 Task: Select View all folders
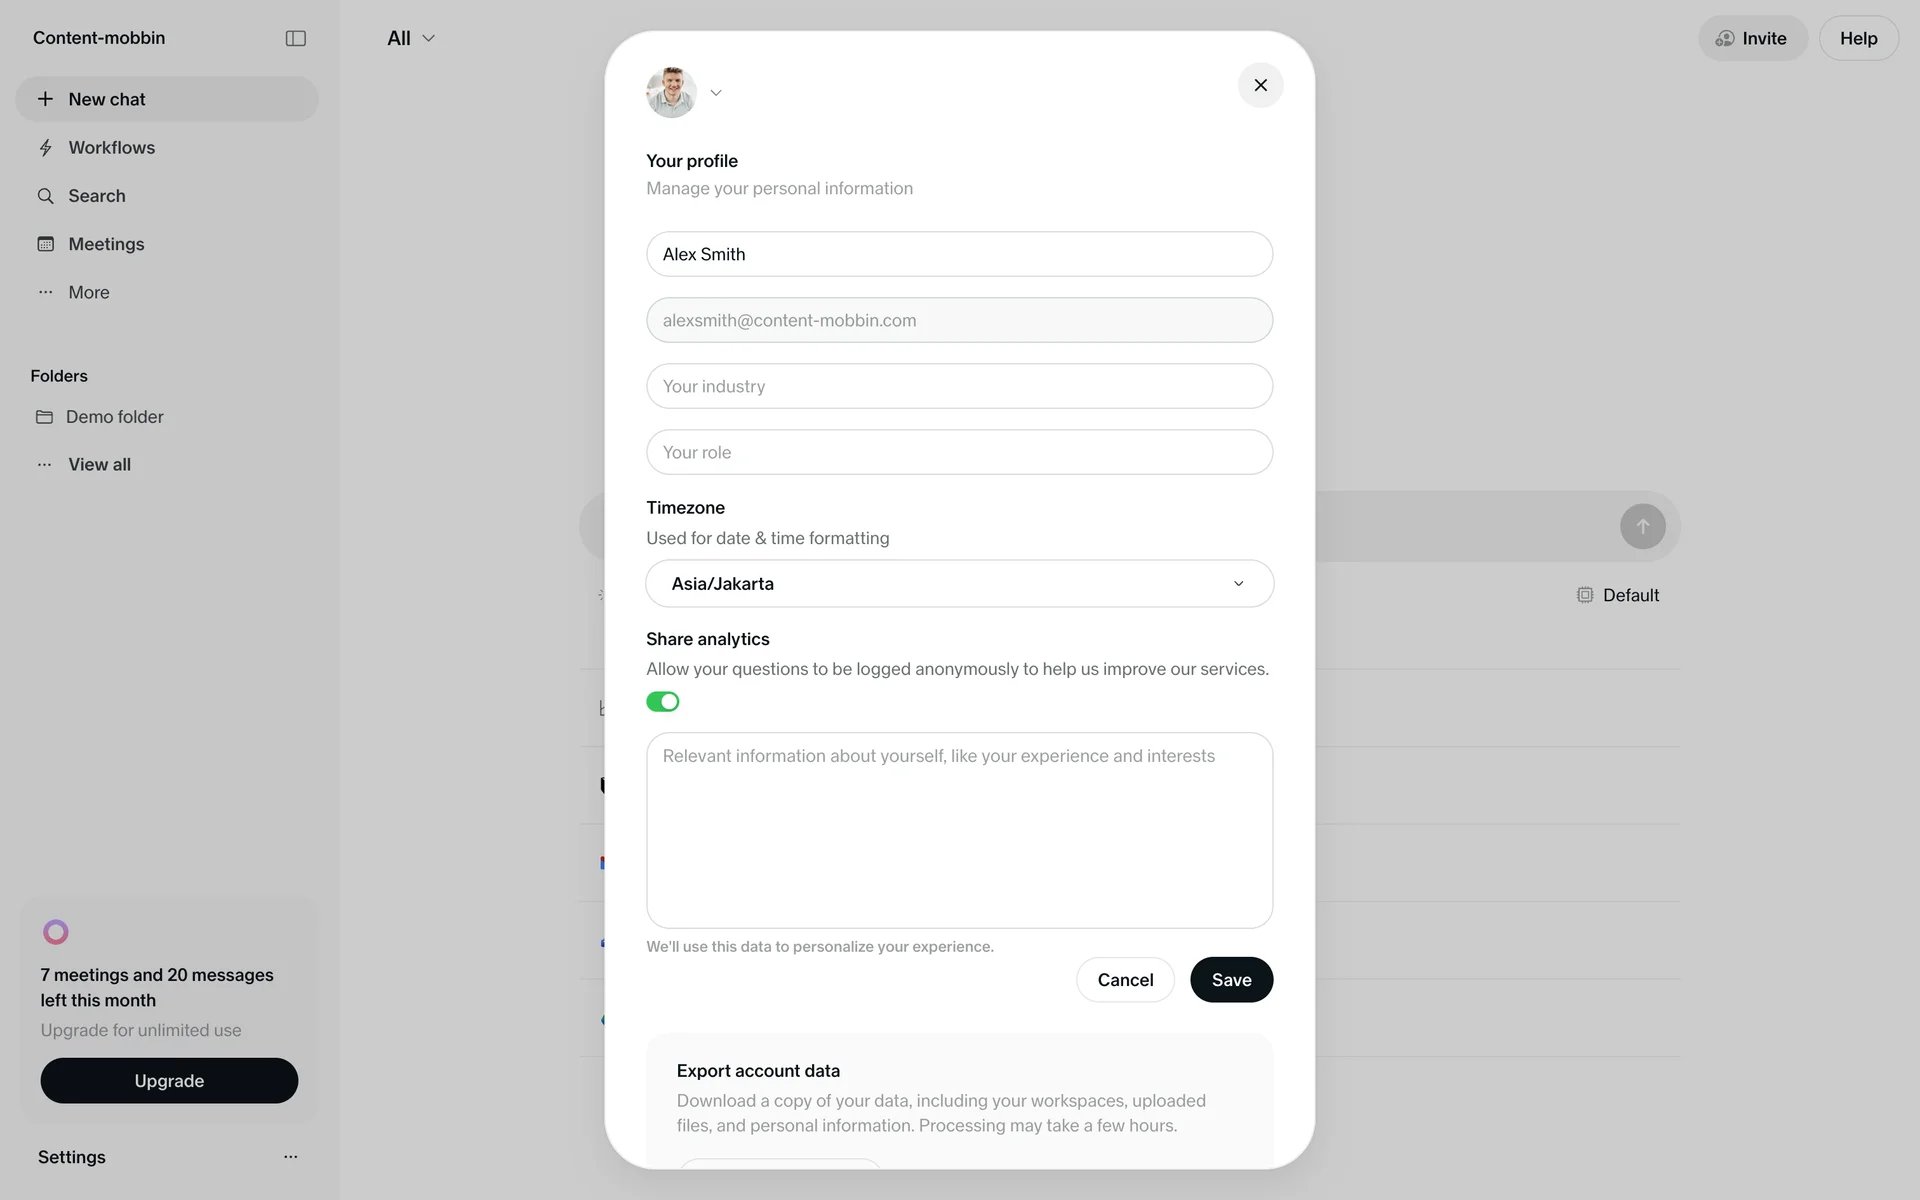[99, 465]
